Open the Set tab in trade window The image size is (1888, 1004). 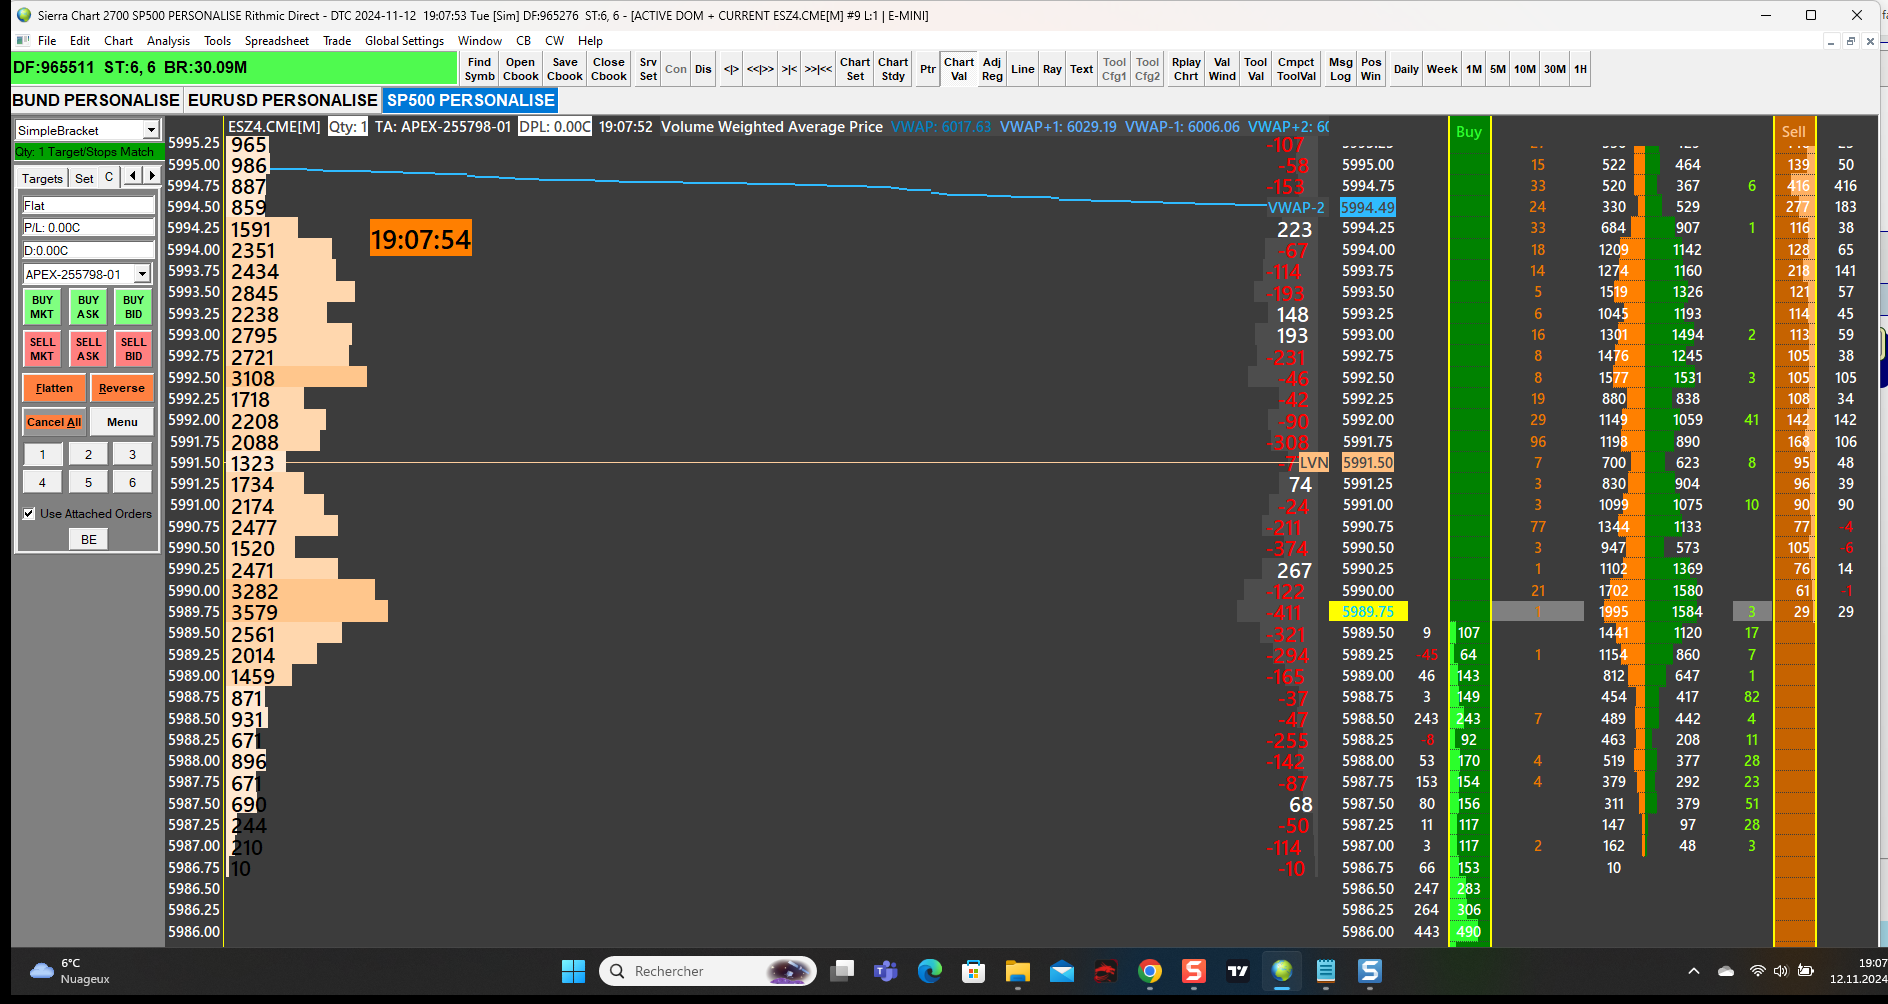(84, 178)
